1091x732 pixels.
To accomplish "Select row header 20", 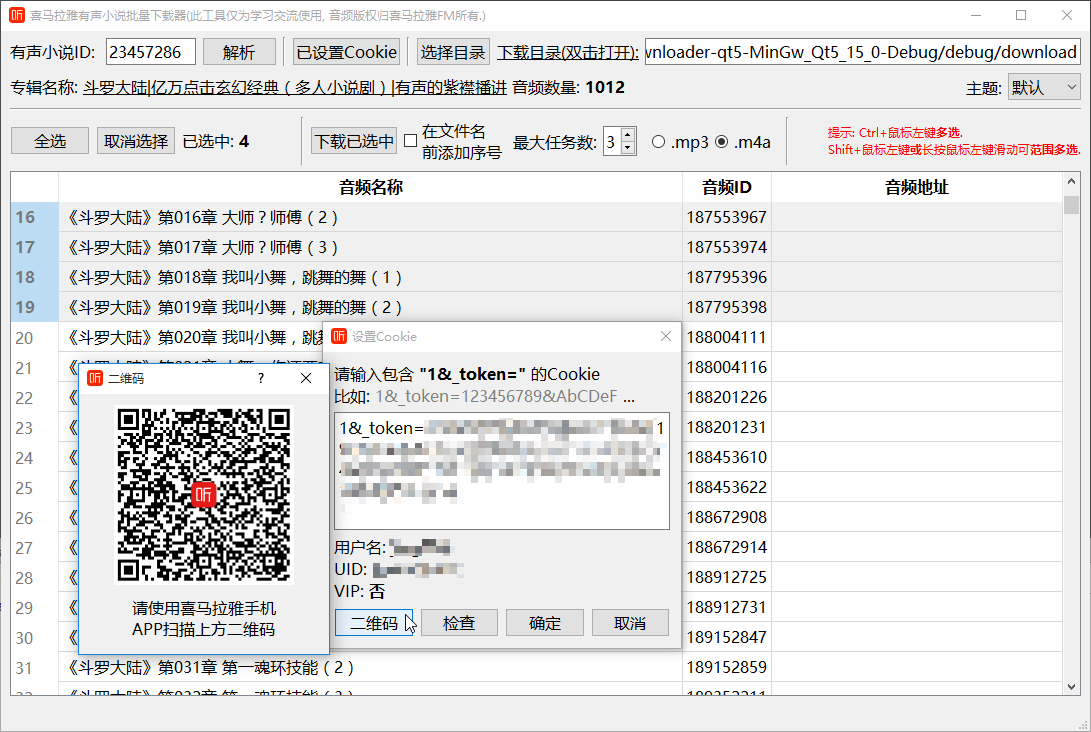I will click(x=34, y=337).
